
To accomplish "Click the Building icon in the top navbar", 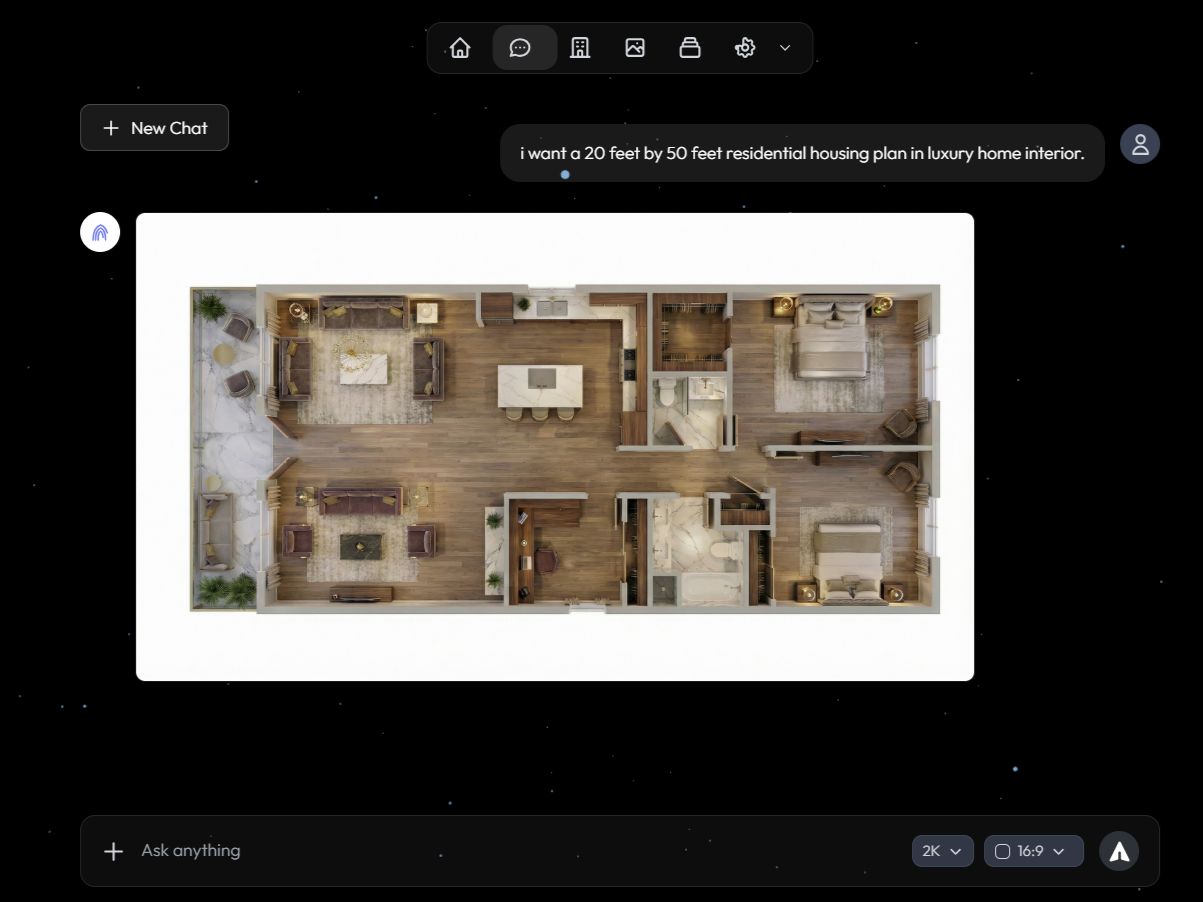I will tap(580, 47).
